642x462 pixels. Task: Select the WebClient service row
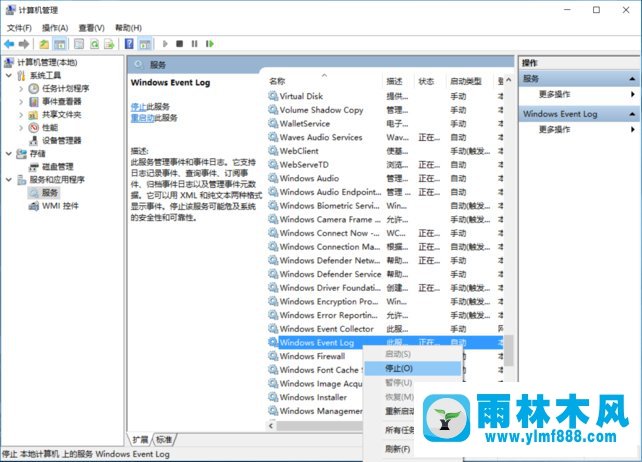(385, 151)
